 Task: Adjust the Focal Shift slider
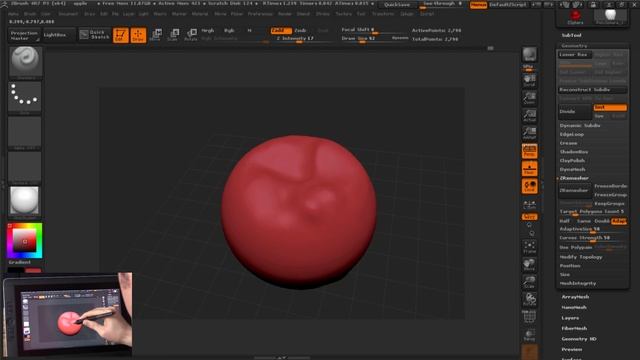pyautogui.click(x=371, y=30)
